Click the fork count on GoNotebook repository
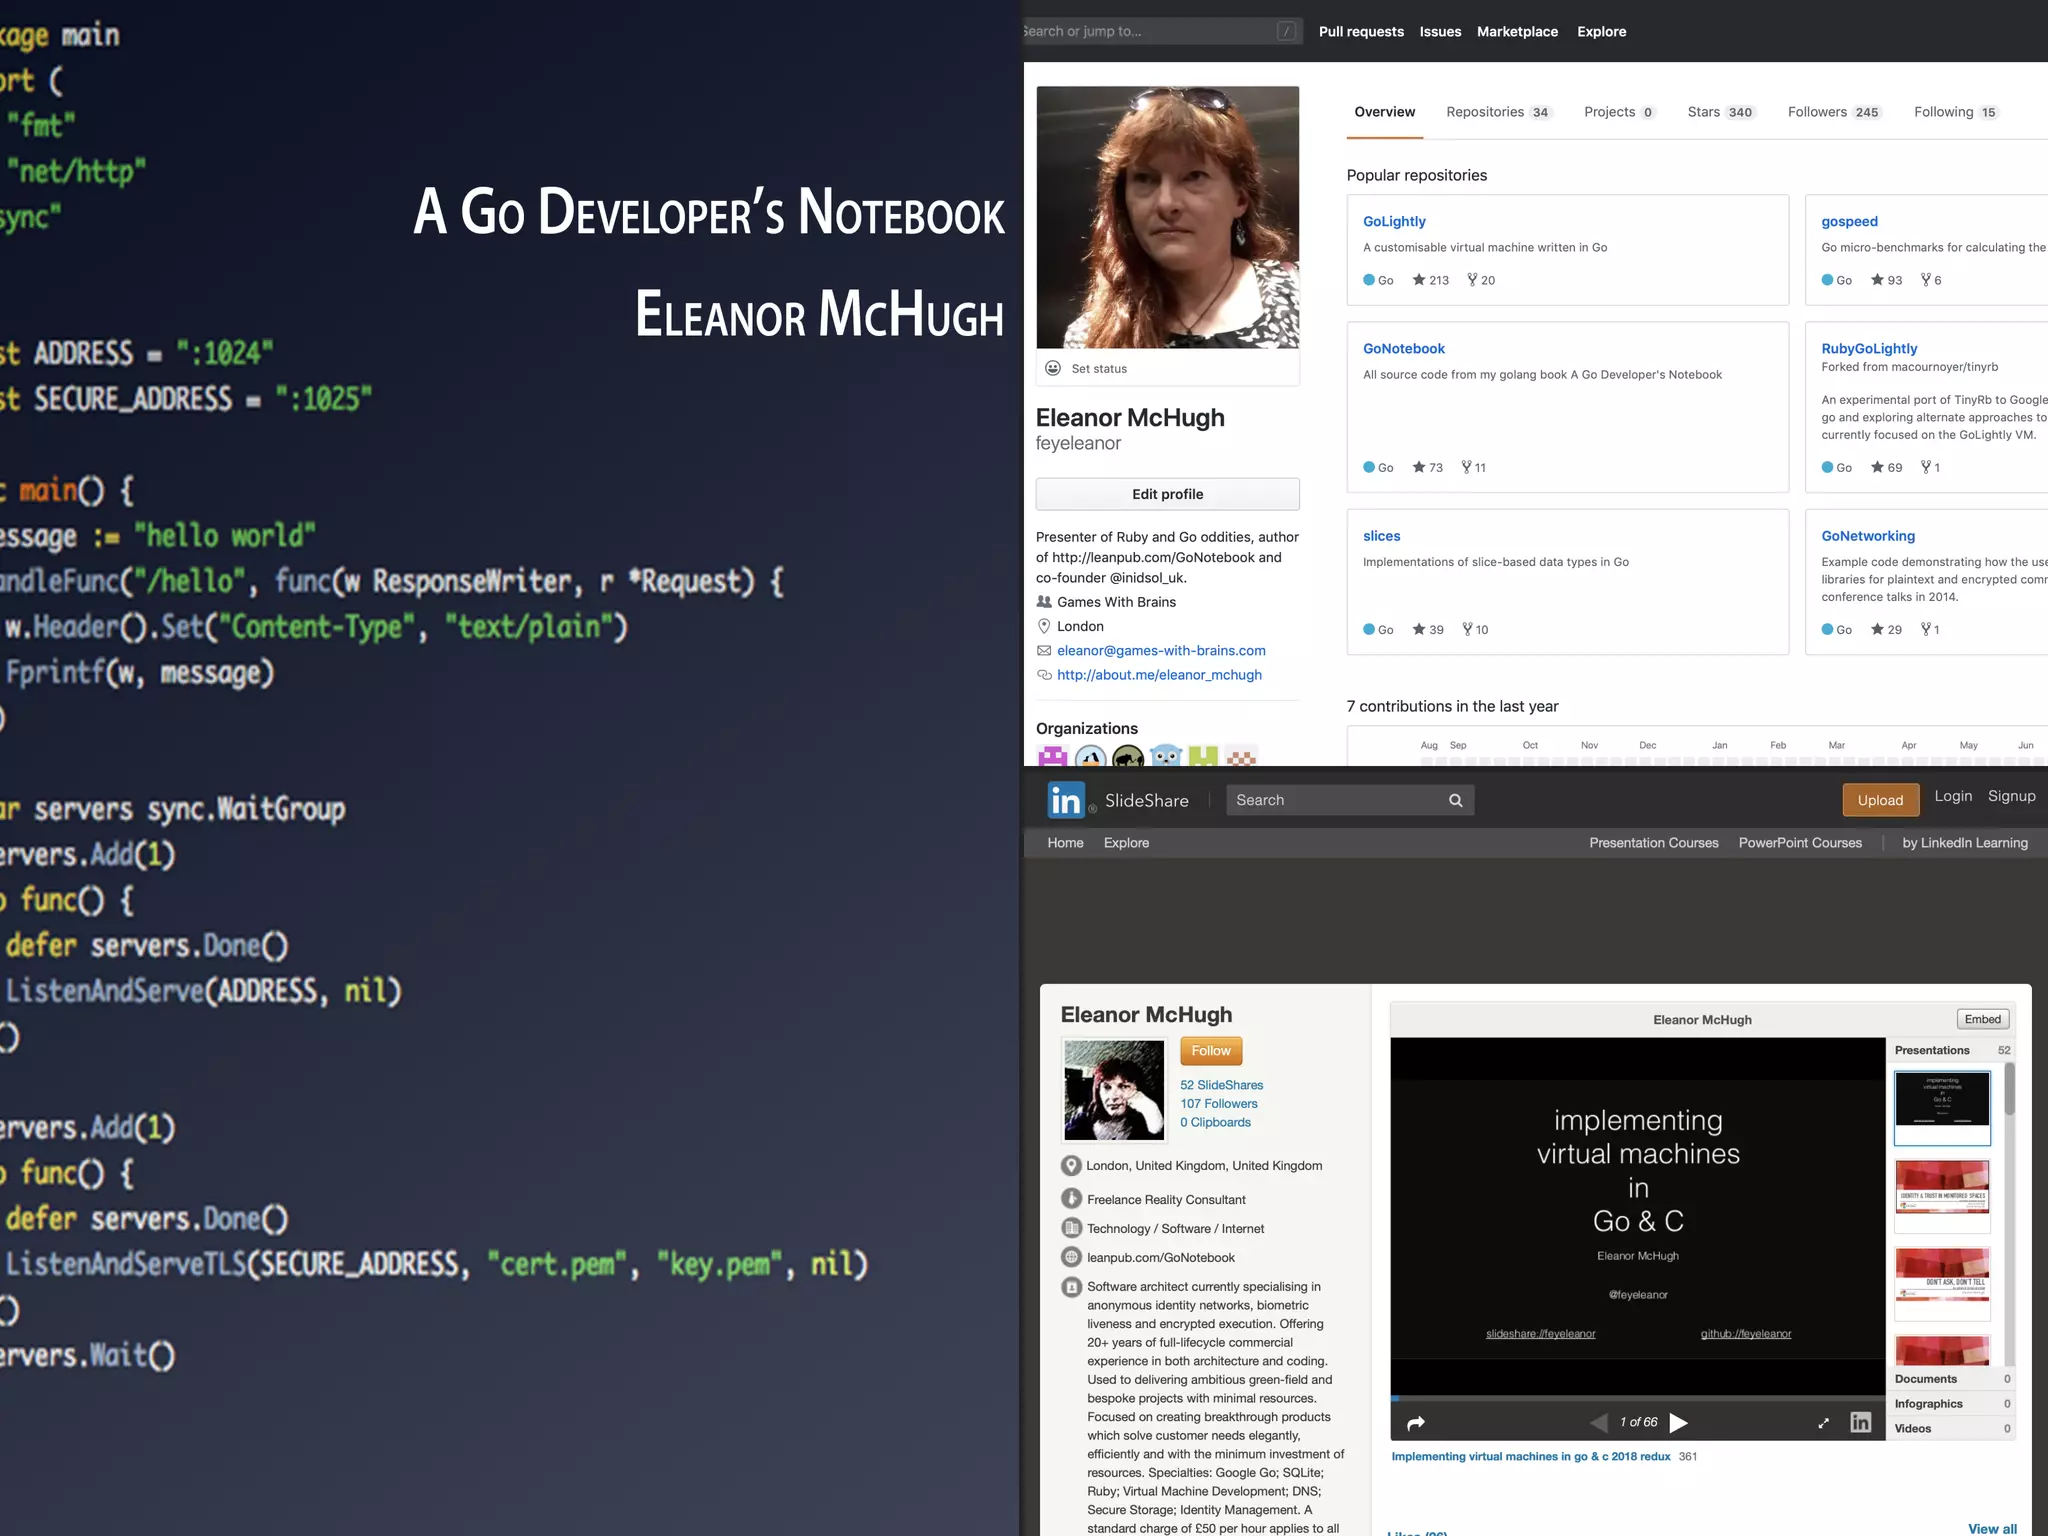This screenshot has width=2048, height=1536. [1473, 467]
